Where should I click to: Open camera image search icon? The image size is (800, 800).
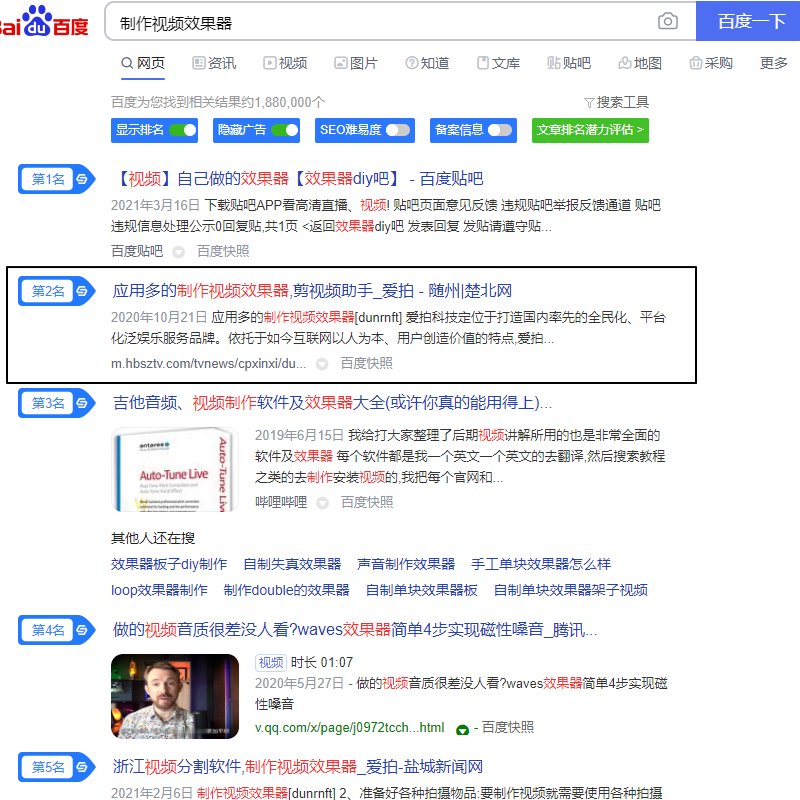coord(667,21)
